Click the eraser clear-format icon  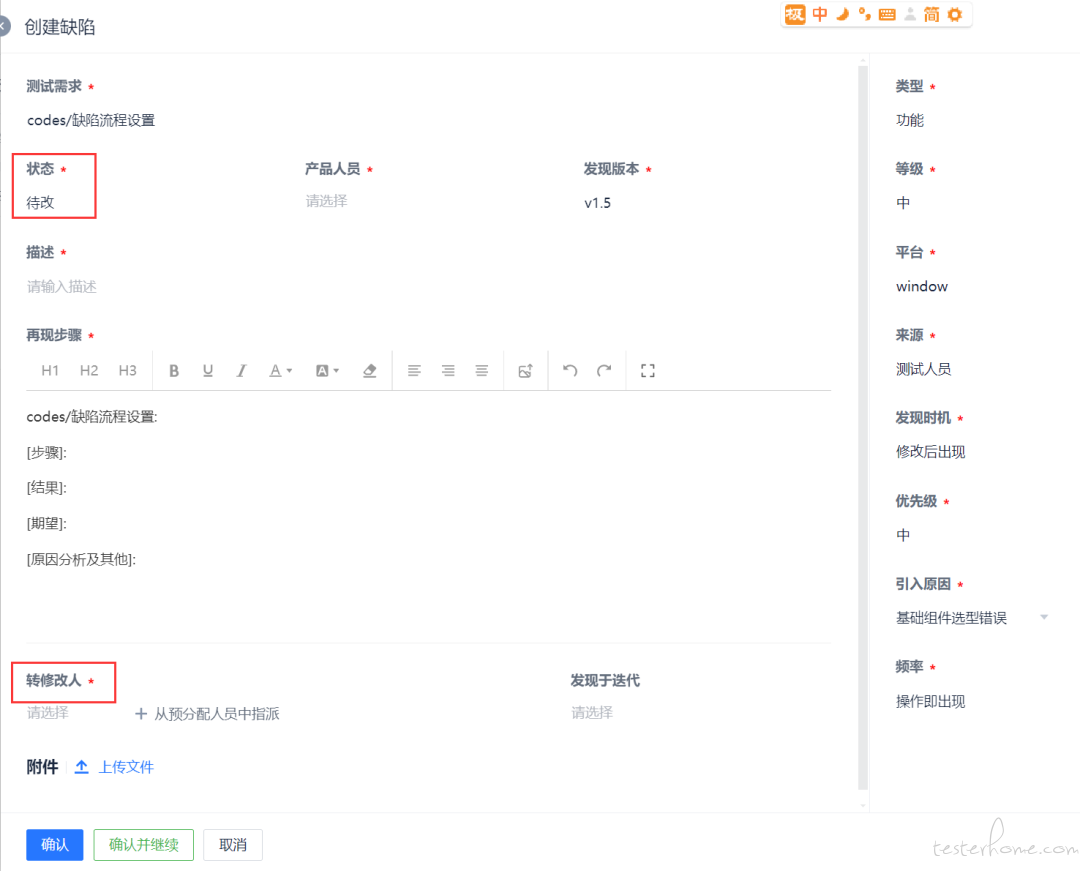coord(369,371)
